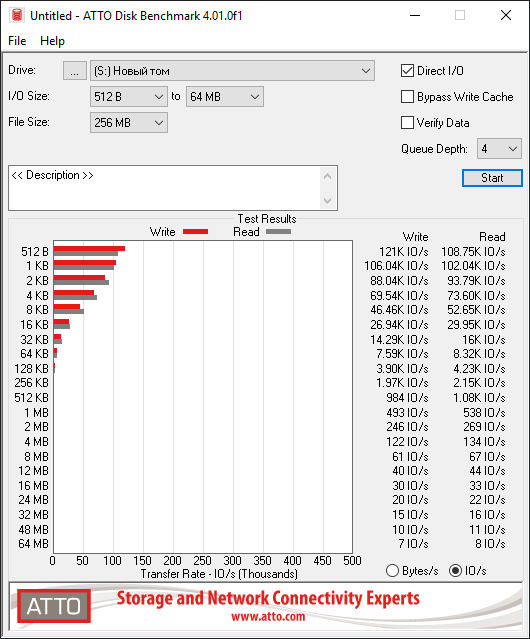Click the '16 KB' row label
The width and height of the screenshot is (530, 639).
coord(34,325)
